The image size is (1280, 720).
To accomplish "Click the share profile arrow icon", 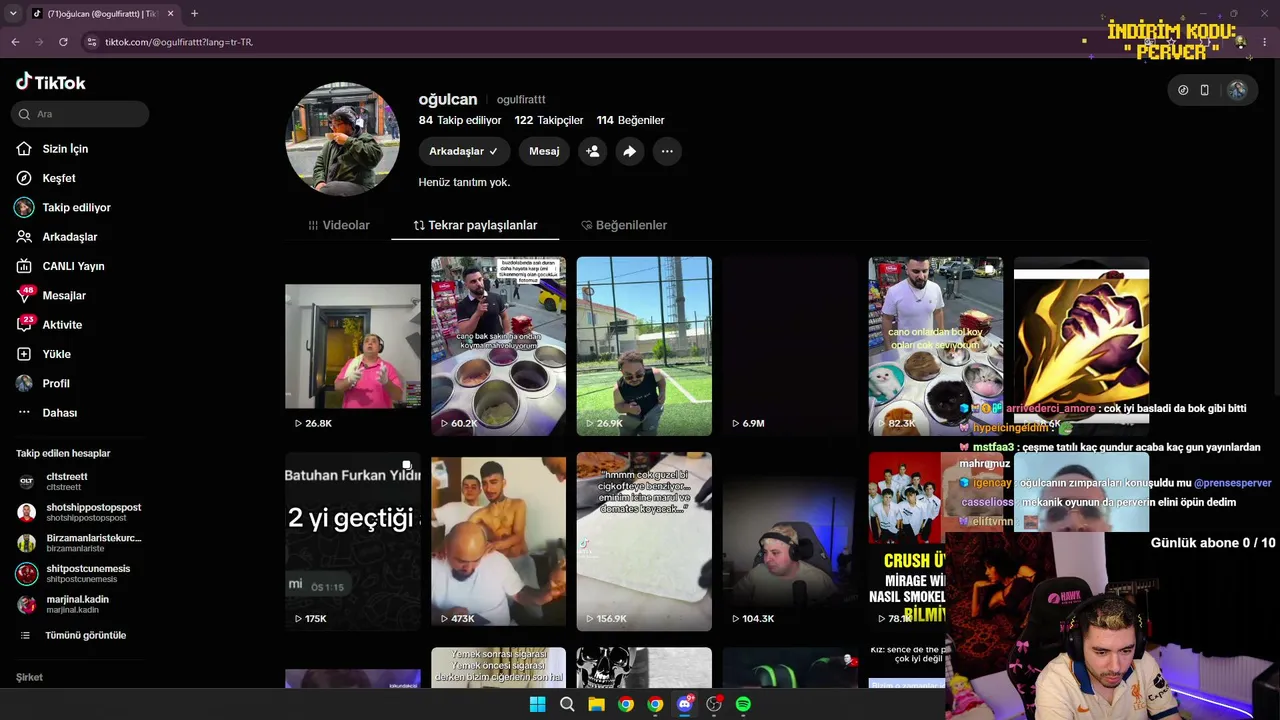I will [x=629, y=151].
